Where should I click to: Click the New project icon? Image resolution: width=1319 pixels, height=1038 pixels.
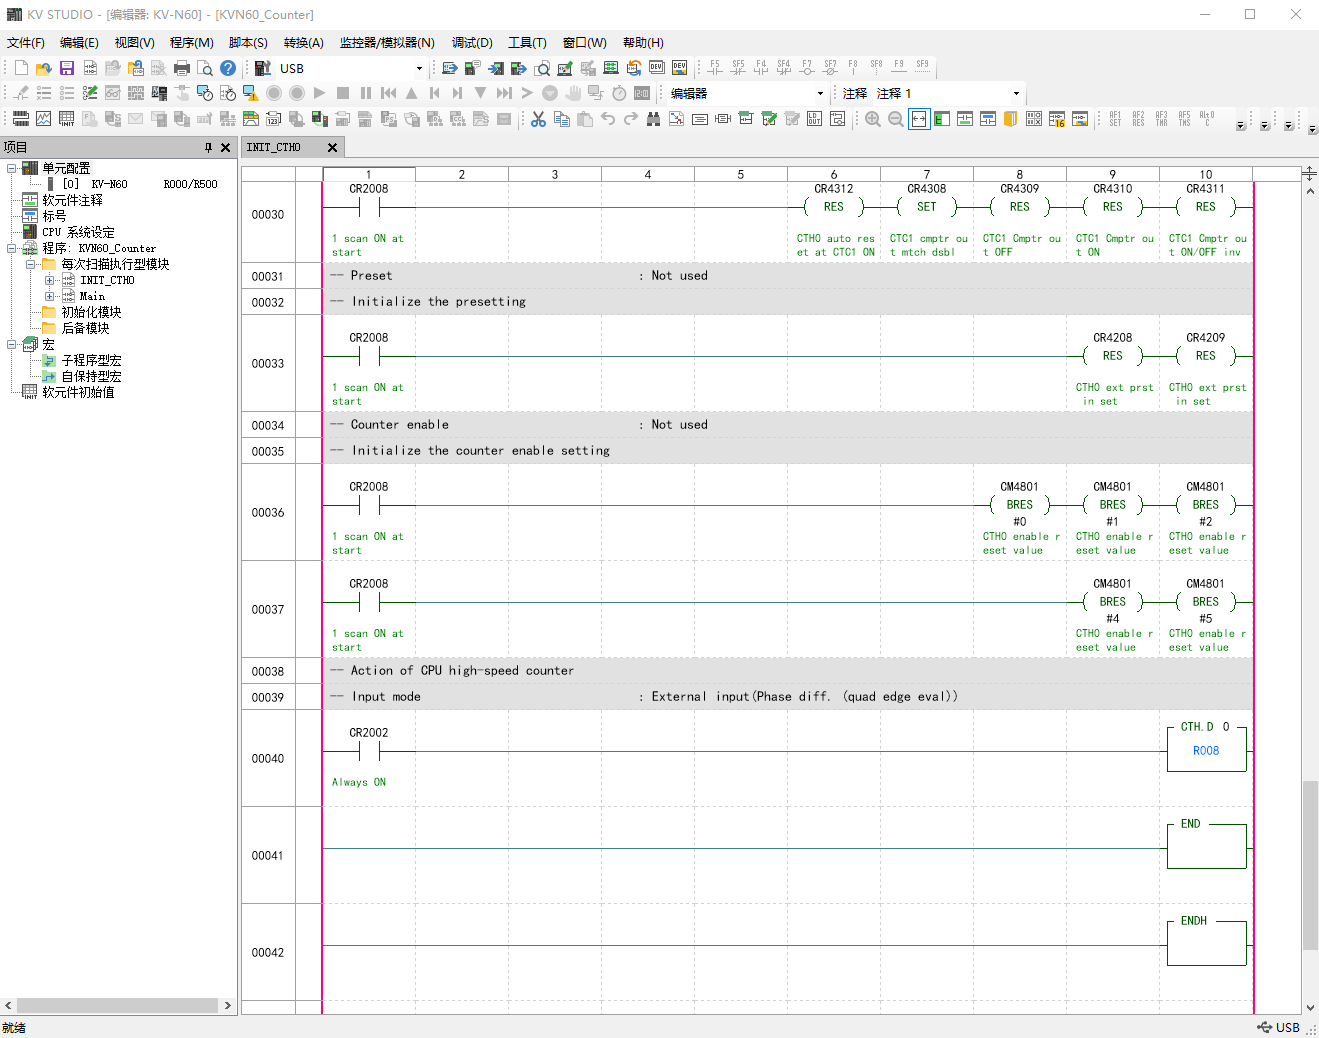(x=21, y=68)
